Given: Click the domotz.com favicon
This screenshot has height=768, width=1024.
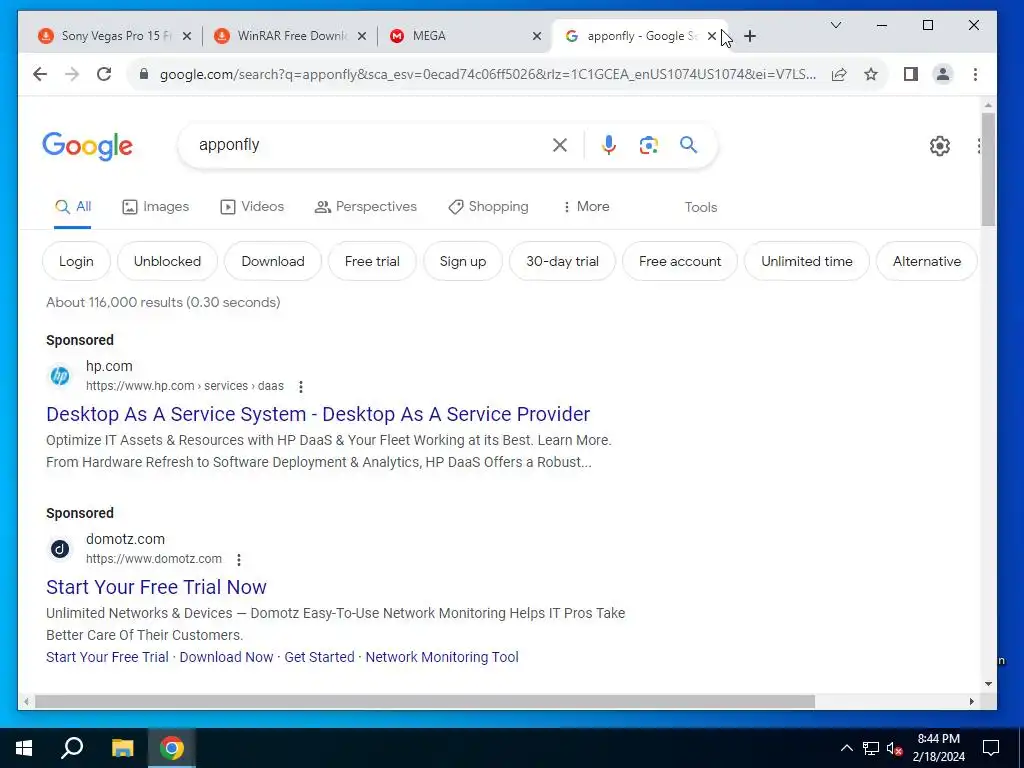Looking at the screenshot, I should [60, 549].
